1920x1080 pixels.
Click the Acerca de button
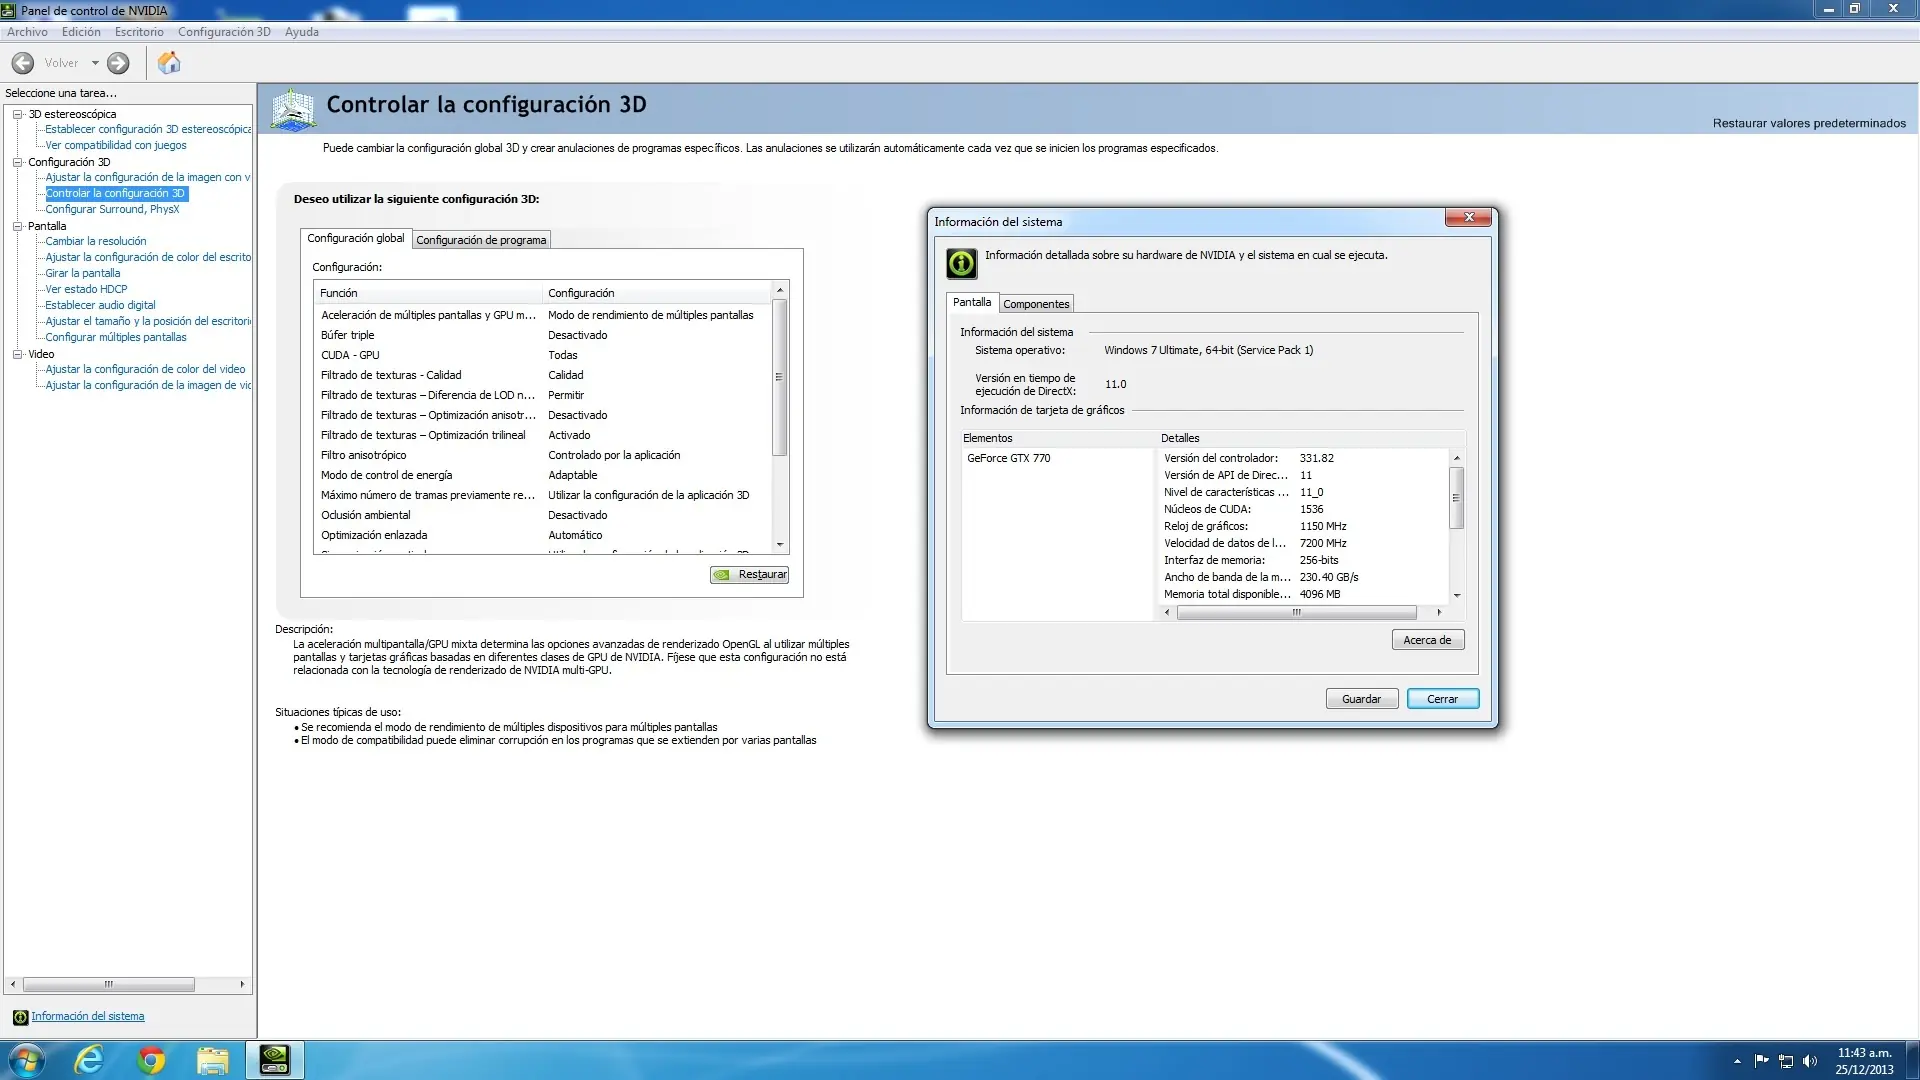click(1428, 640)
